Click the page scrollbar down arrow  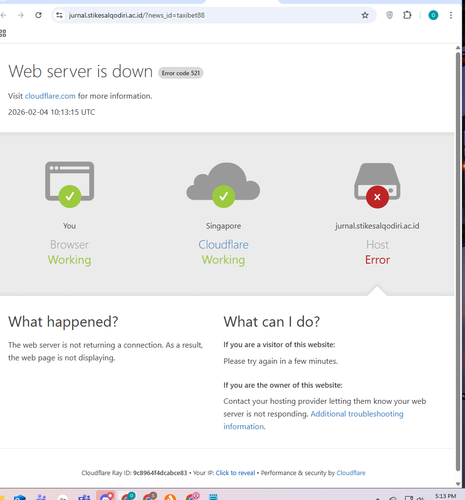458,484
